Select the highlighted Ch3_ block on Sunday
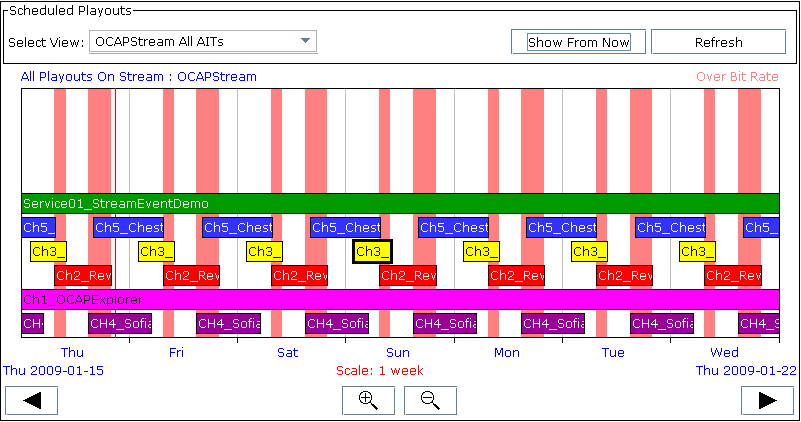The height and width of the screenshot is (422, 801). [x=372, y=251]
